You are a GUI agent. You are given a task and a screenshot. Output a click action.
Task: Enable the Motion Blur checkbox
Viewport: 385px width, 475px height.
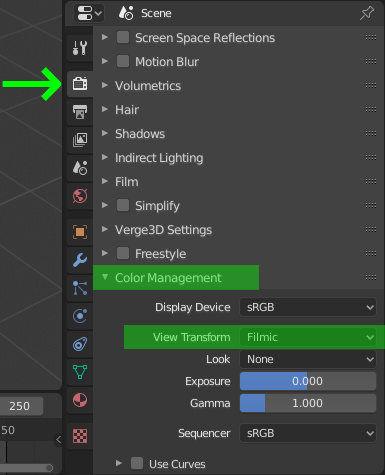coord(123,61)
